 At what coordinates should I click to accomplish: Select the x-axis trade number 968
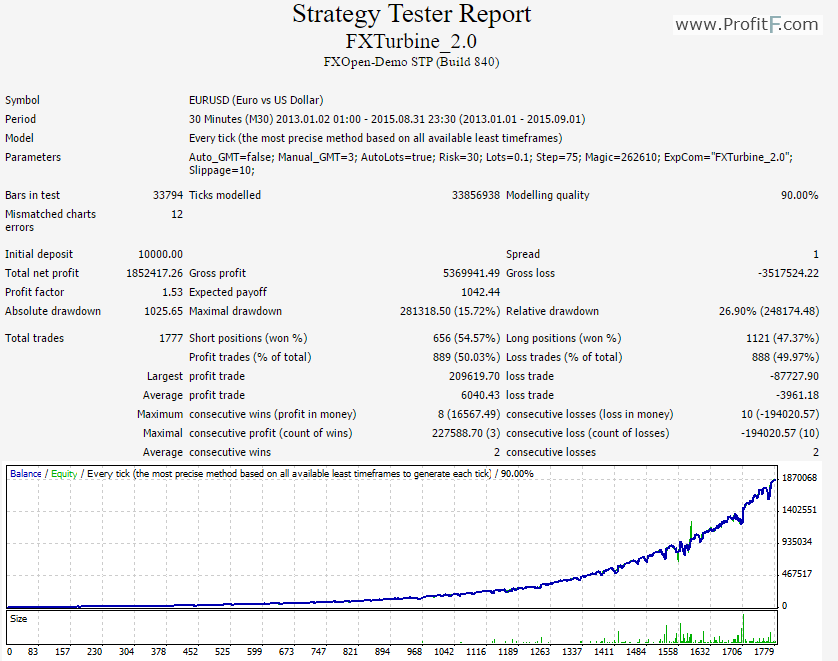tap(414, 651)
